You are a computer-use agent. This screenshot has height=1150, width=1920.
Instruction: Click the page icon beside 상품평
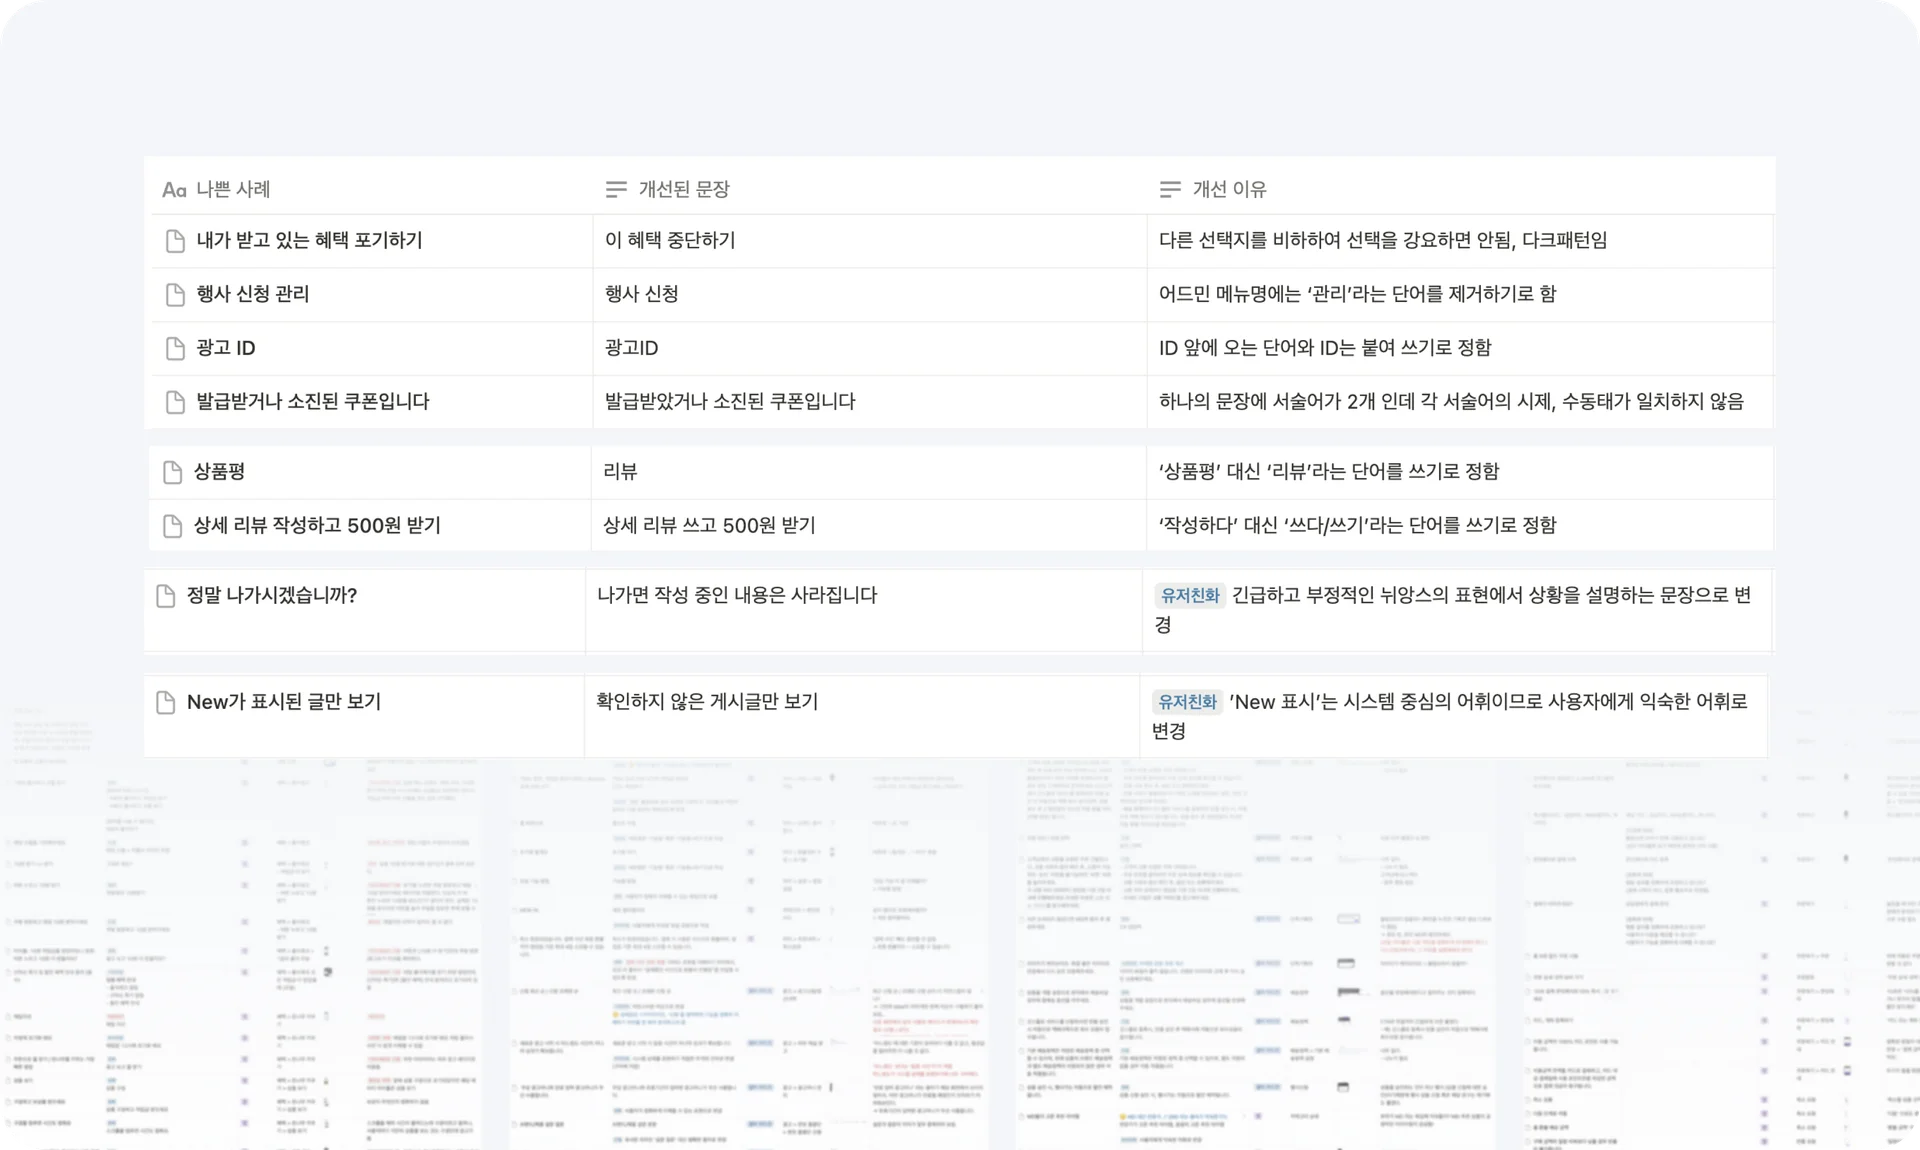172,472
